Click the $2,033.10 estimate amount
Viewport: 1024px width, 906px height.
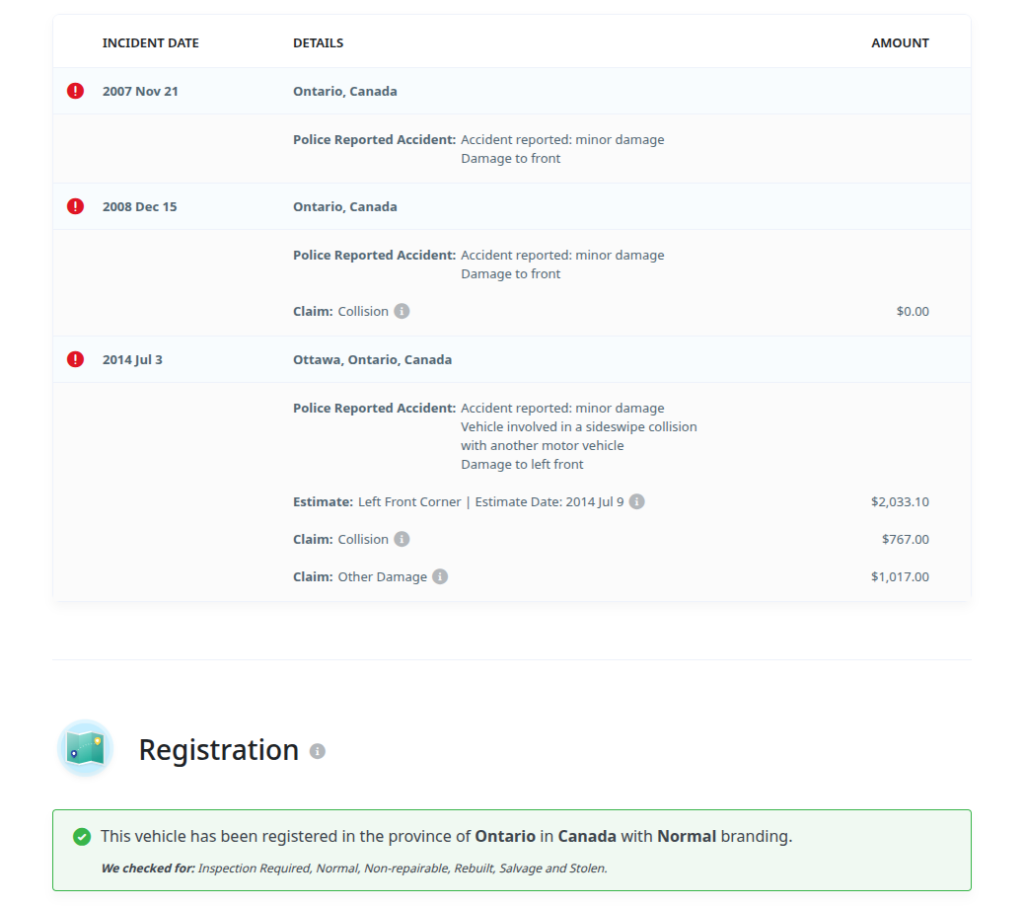click(899, 502)
